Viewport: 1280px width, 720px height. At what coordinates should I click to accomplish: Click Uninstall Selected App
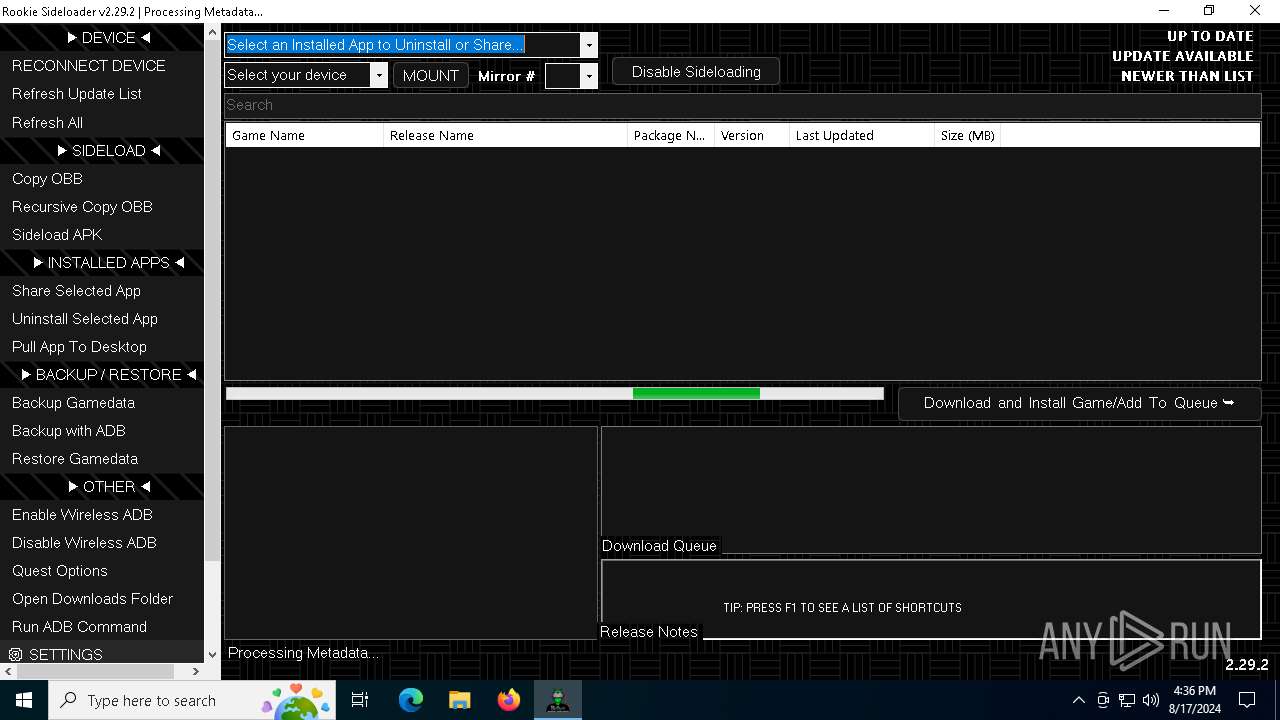(x=85, y=318)
